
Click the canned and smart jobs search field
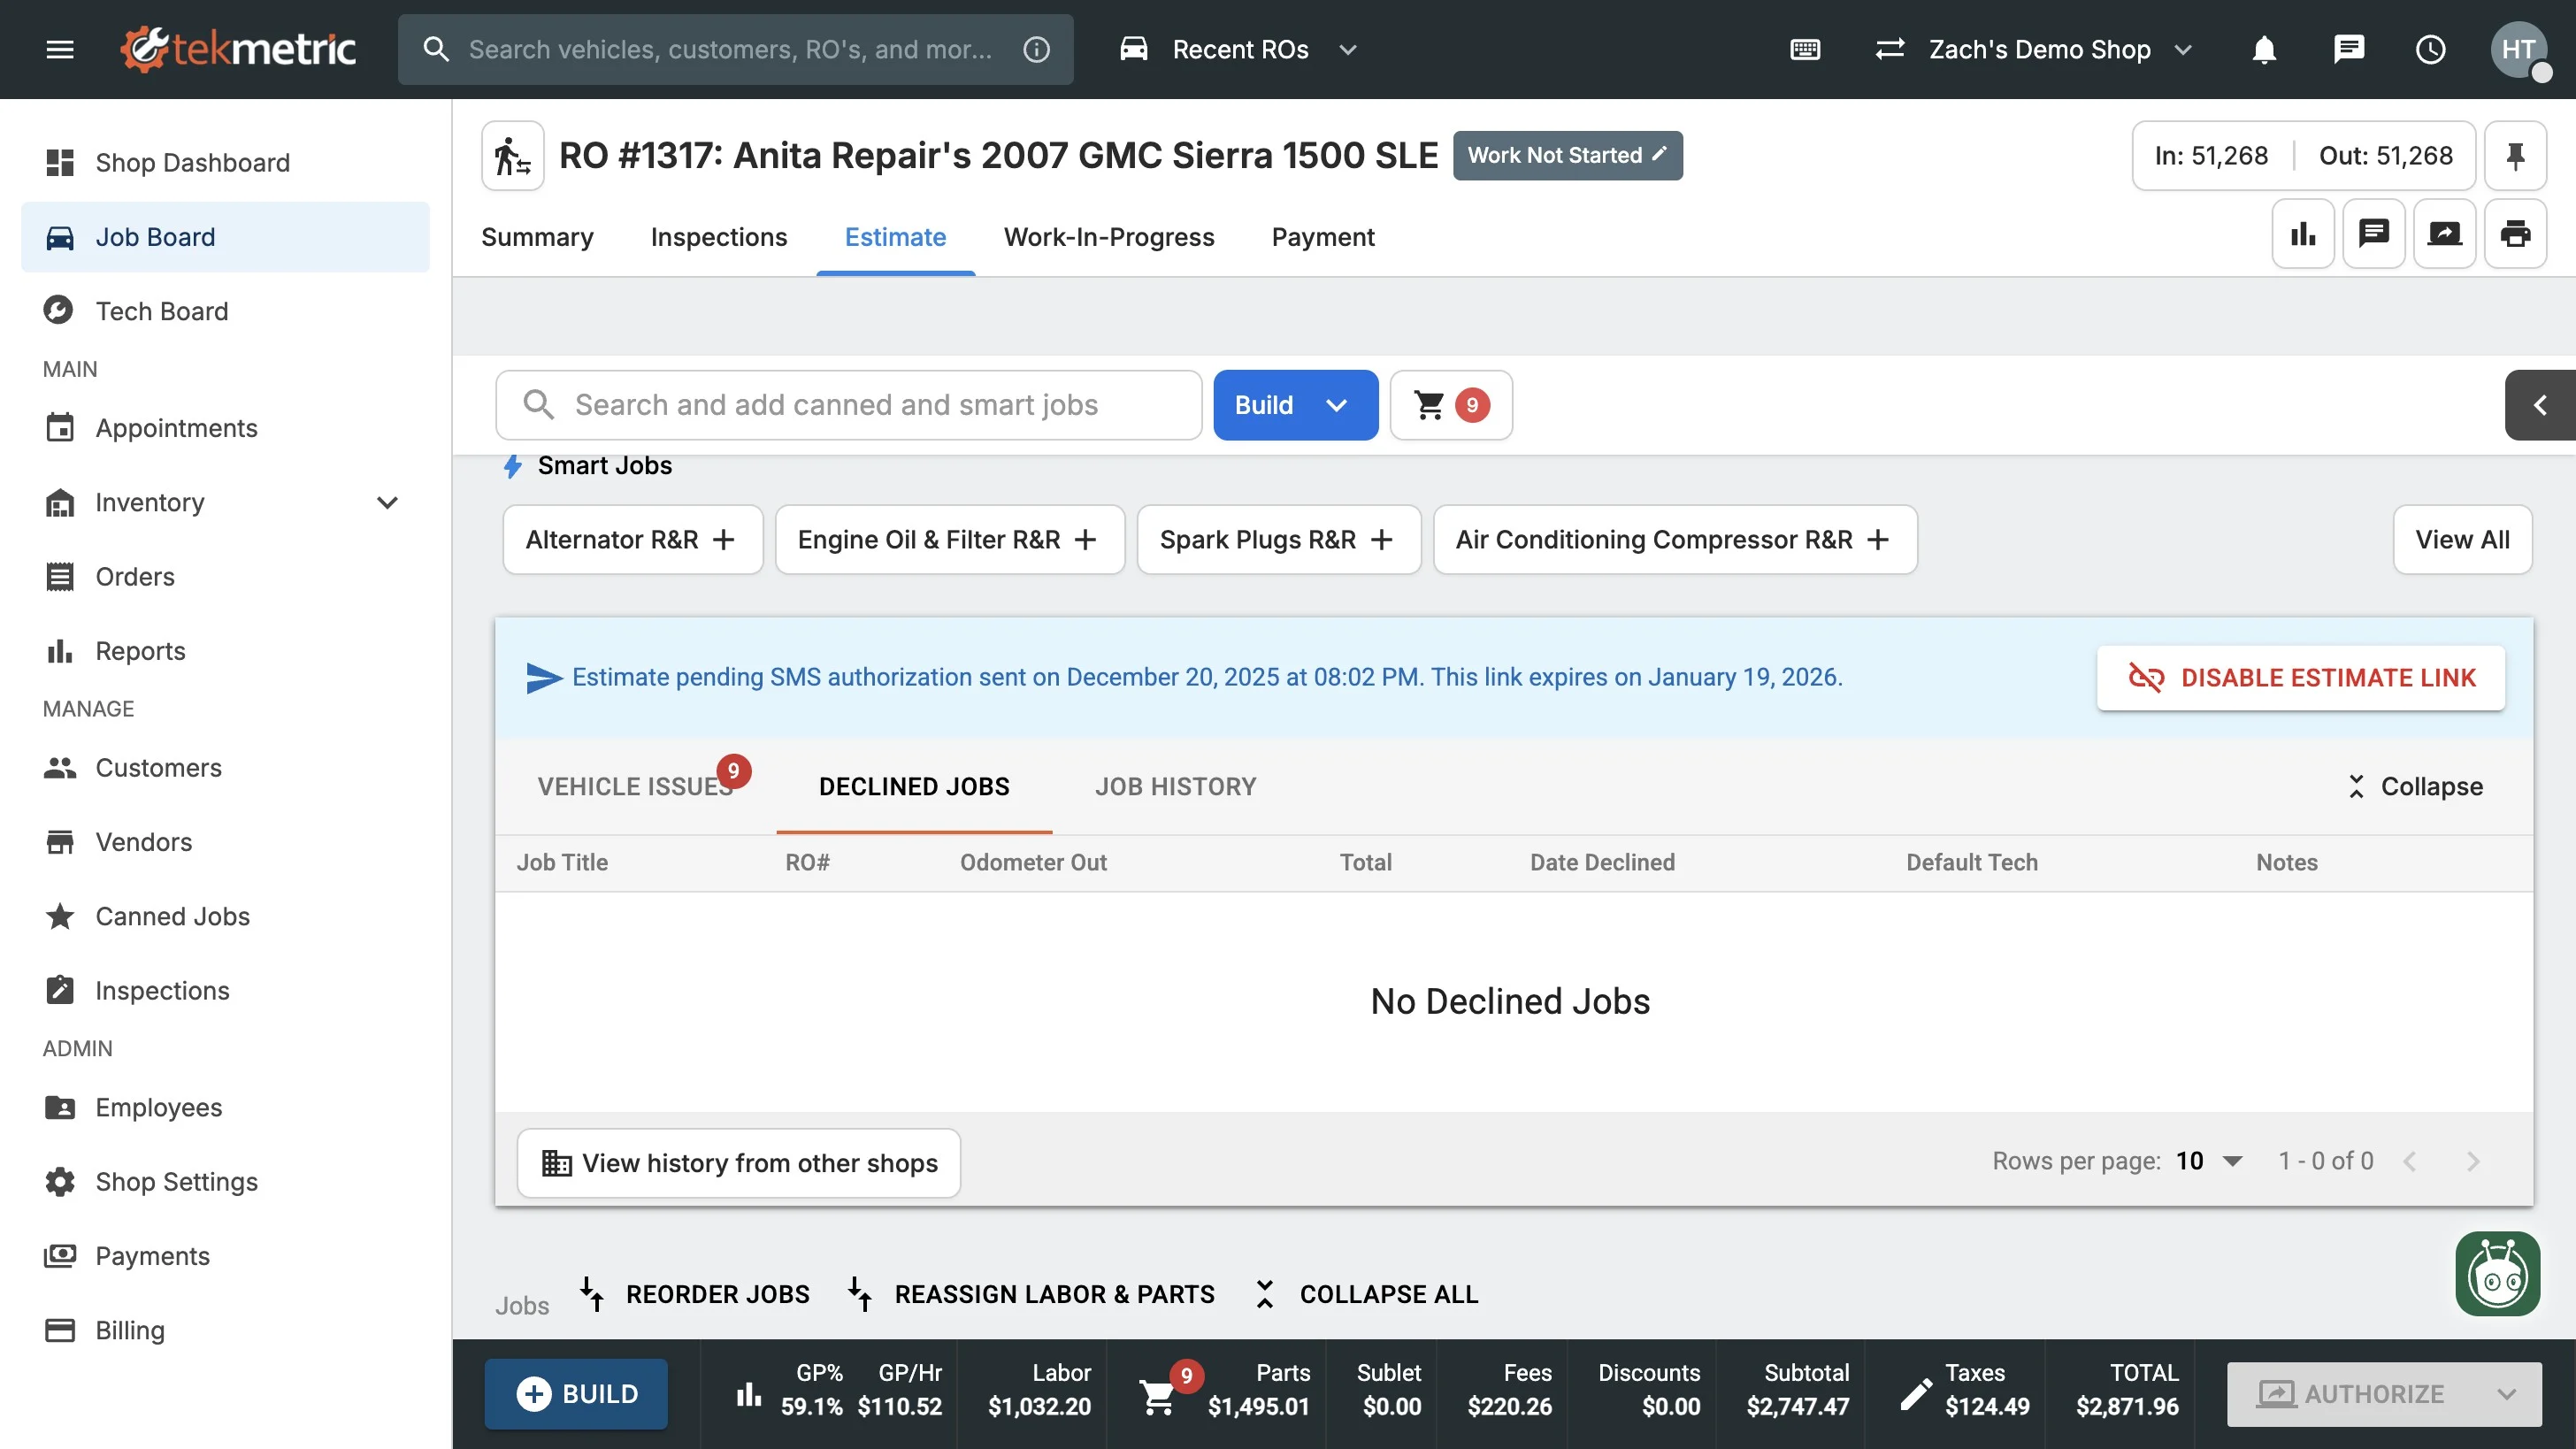pyautogui.click(x=850, y=405)
